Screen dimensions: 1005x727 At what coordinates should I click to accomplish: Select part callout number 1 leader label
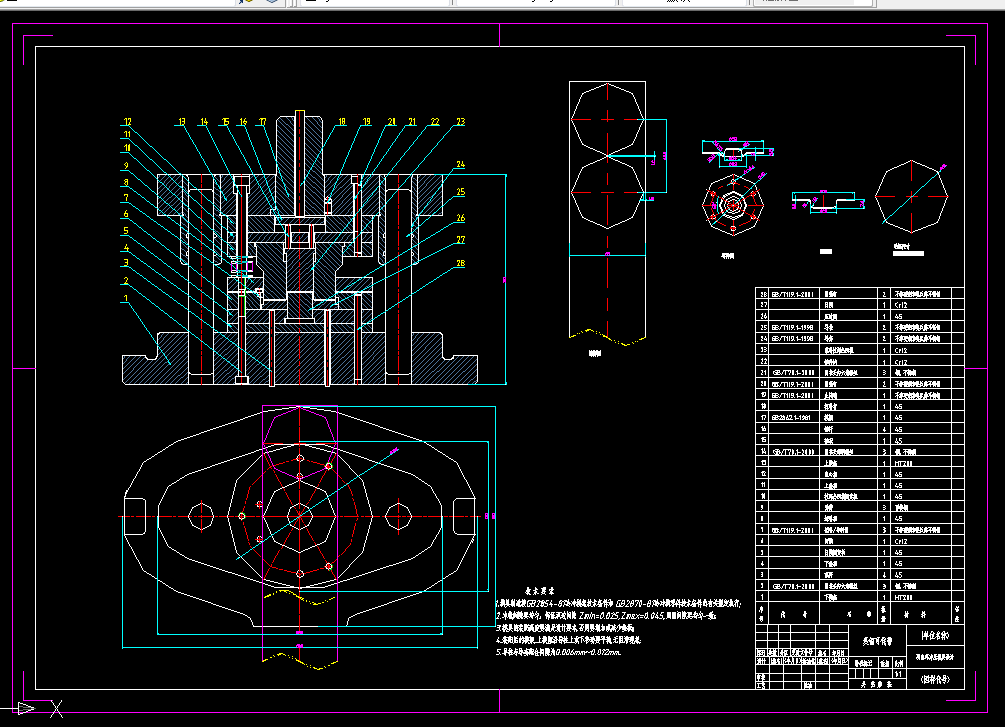[x=126, y=298]
